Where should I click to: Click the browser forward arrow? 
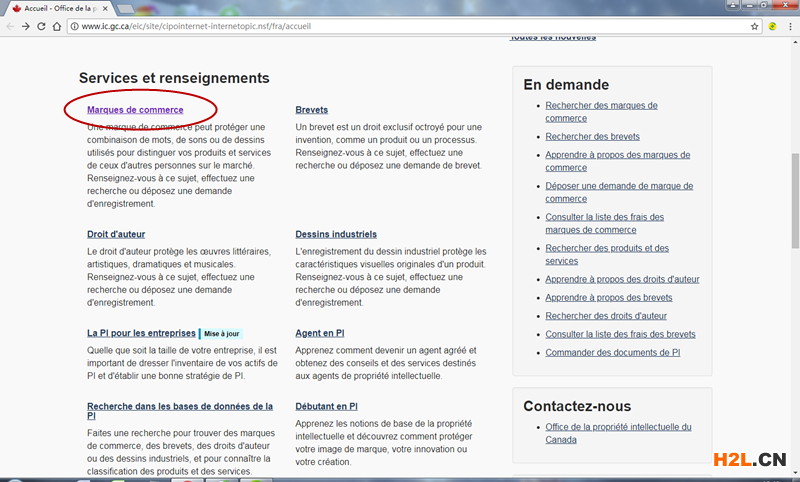tap(26, 26)
